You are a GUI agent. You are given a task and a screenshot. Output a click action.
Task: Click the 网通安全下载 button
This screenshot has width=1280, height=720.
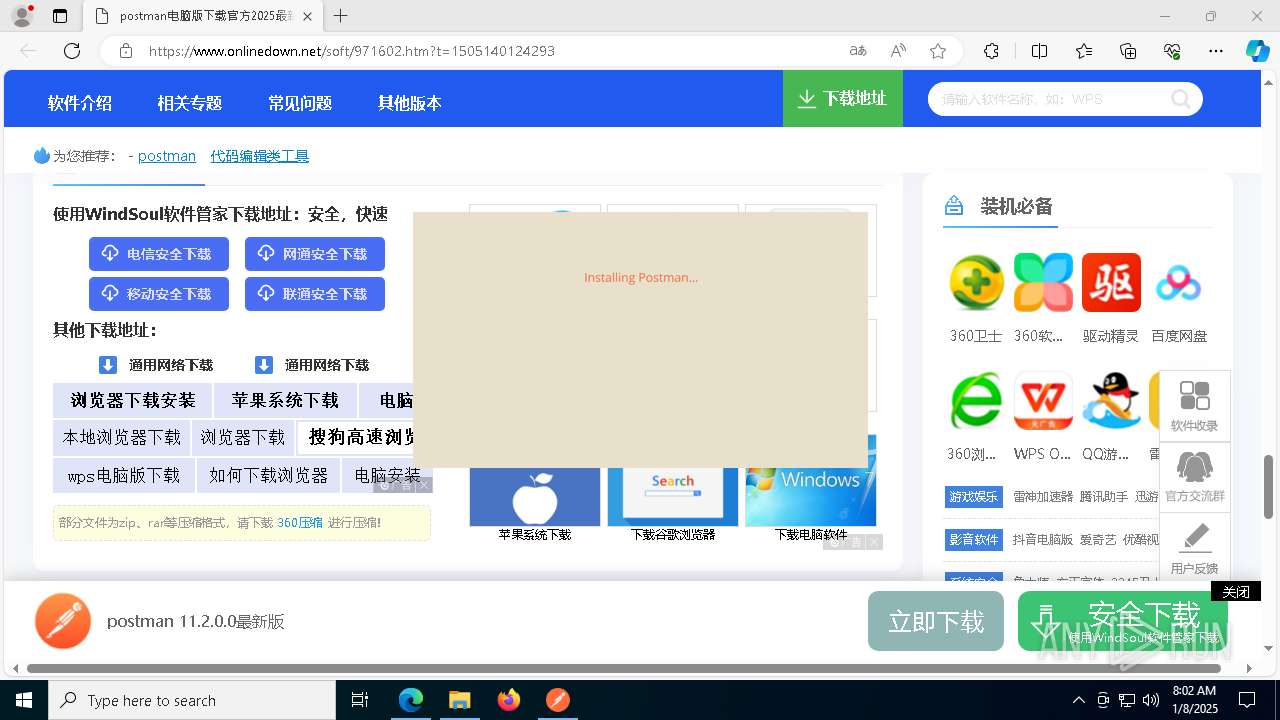click(x=315, y=254)
